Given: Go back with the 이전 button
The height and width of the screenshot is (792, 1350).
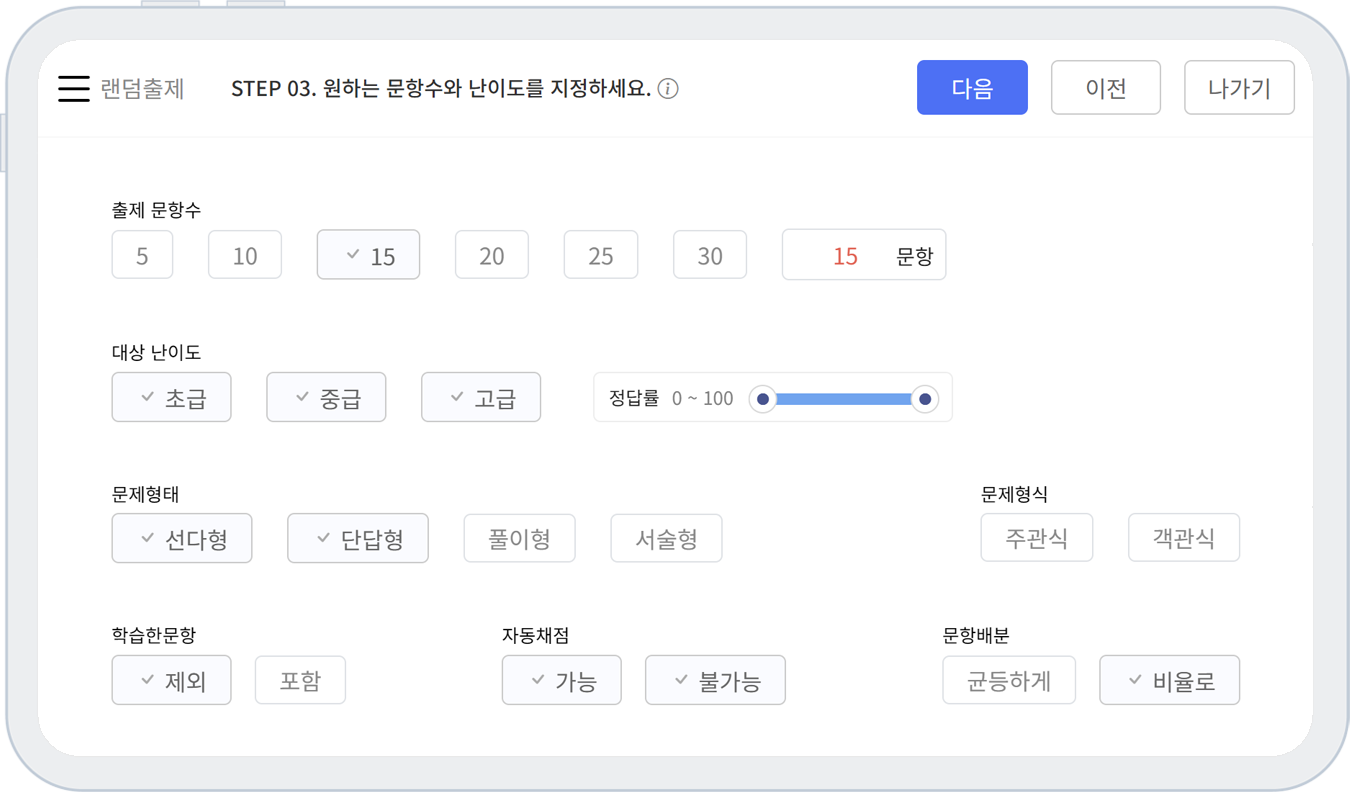Looking at the screenshot, I should pos(1105,88).
